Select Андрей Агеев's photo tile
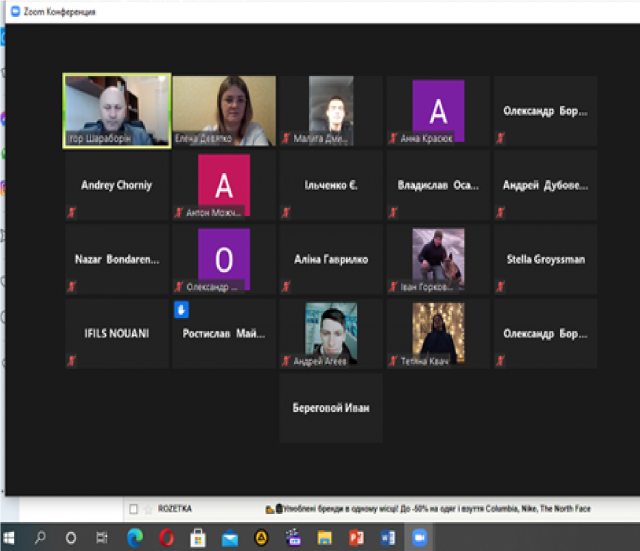The image size is (640, 551). [x=331, y=333]
